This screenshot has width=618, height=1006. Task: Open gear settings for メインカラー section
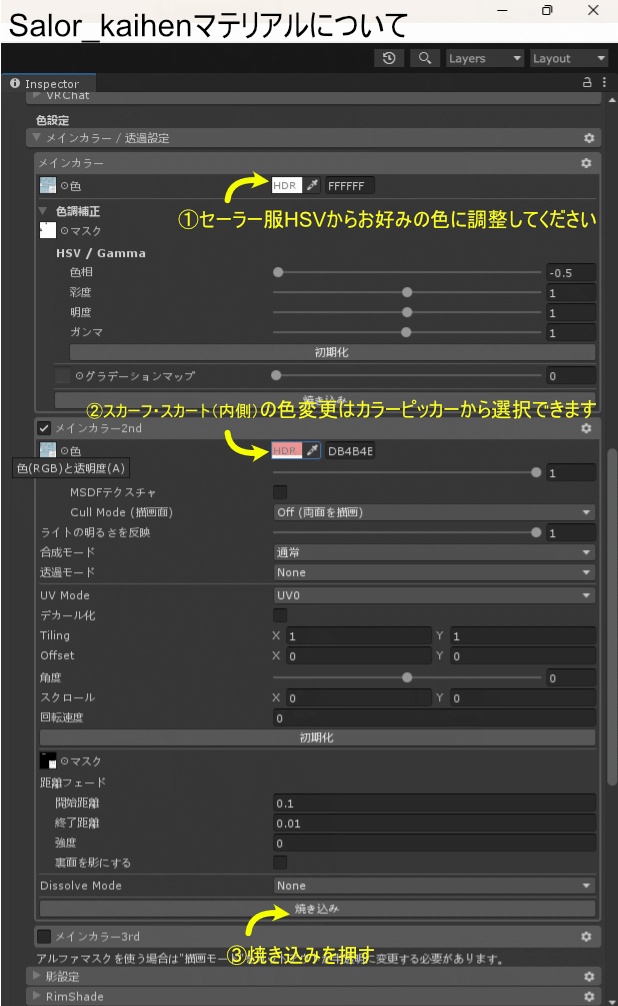tap(586, 163)
